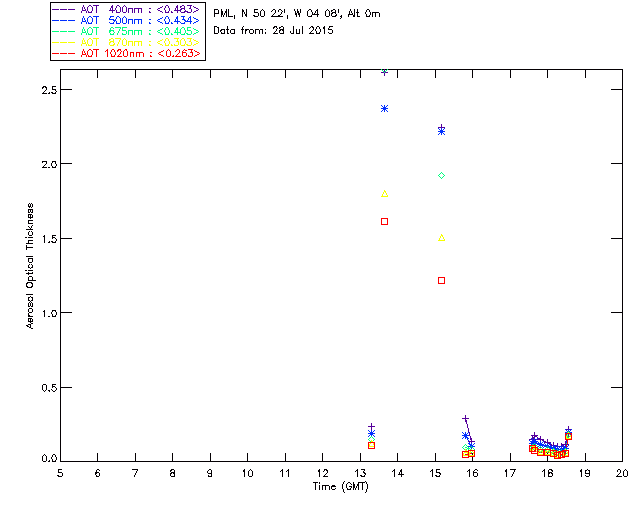This screenshot has height=512, width=640.
Task: Click the 13 x-axis tick label
Action: [x=360, y=474]
